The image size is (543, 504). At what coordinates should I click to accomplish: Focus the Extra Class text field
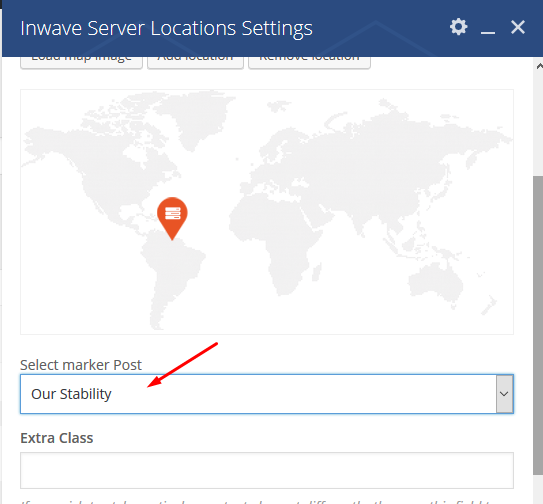(267, 470)
